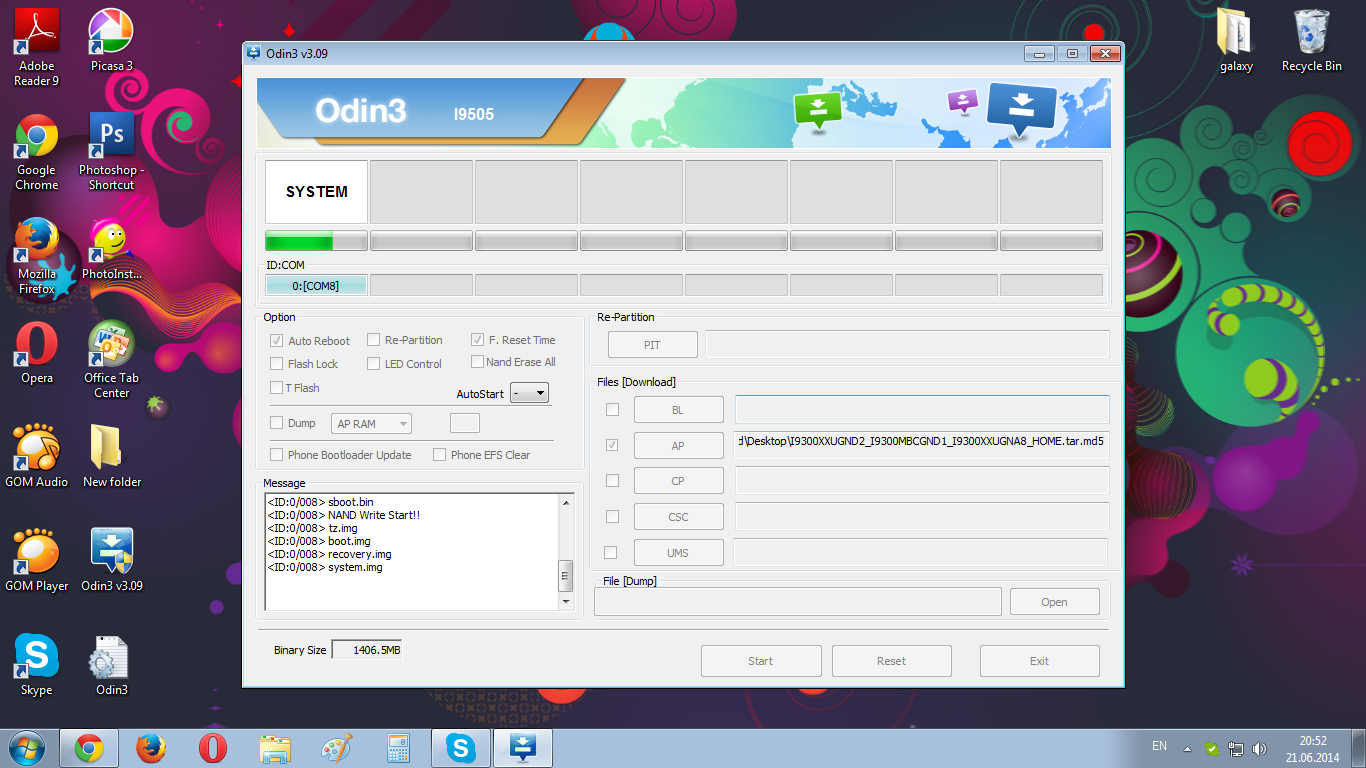Toggle the F. Reset Time checkbox
The width and height of the screenshot is (1366, 768).
pos(477,340)
